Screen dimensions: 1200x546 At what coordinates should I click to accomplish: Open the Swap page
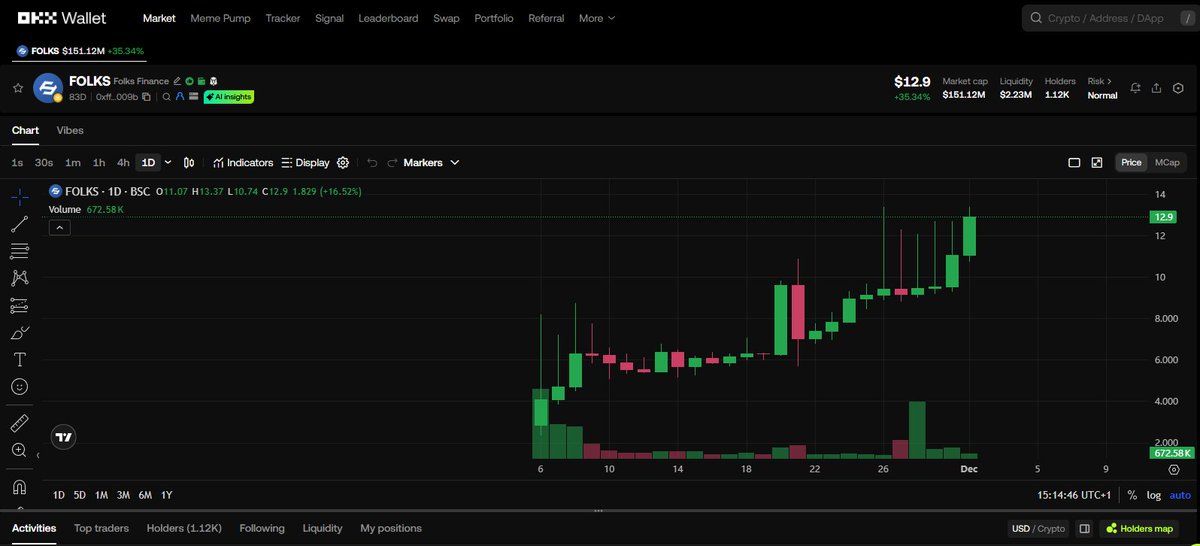[446, 18]
